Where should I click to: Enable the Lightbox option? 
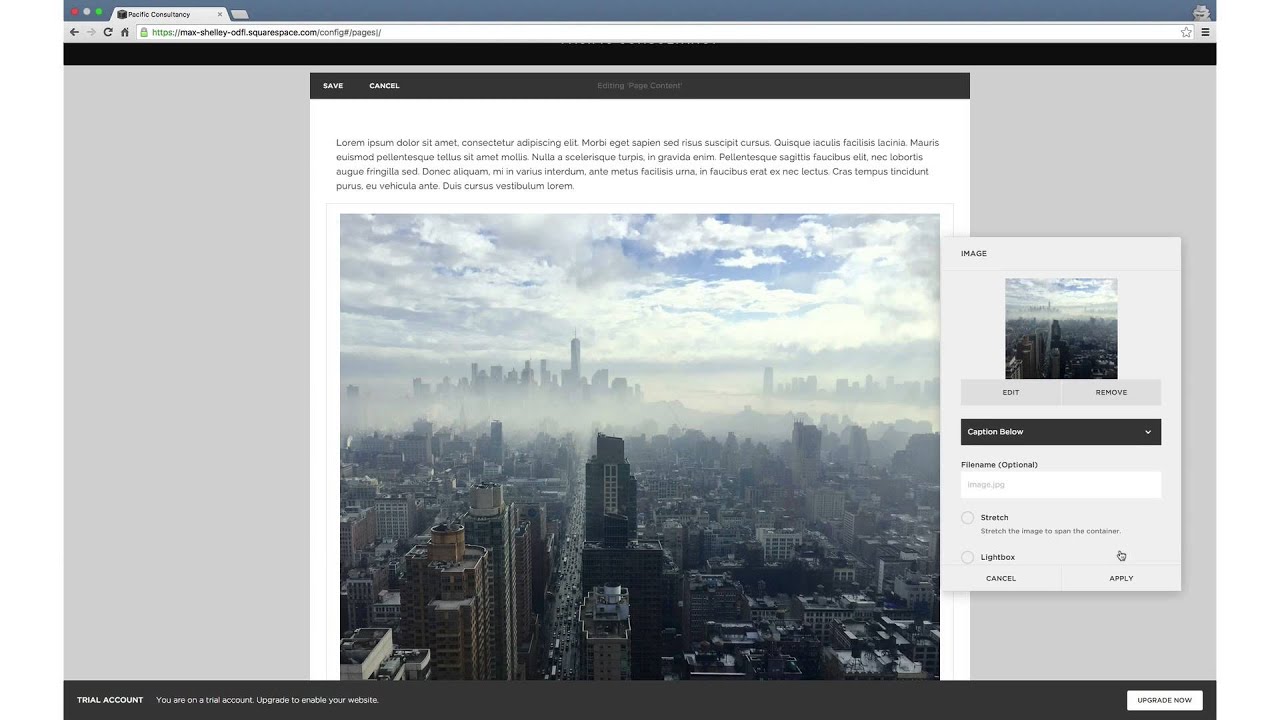pos(967,557)
